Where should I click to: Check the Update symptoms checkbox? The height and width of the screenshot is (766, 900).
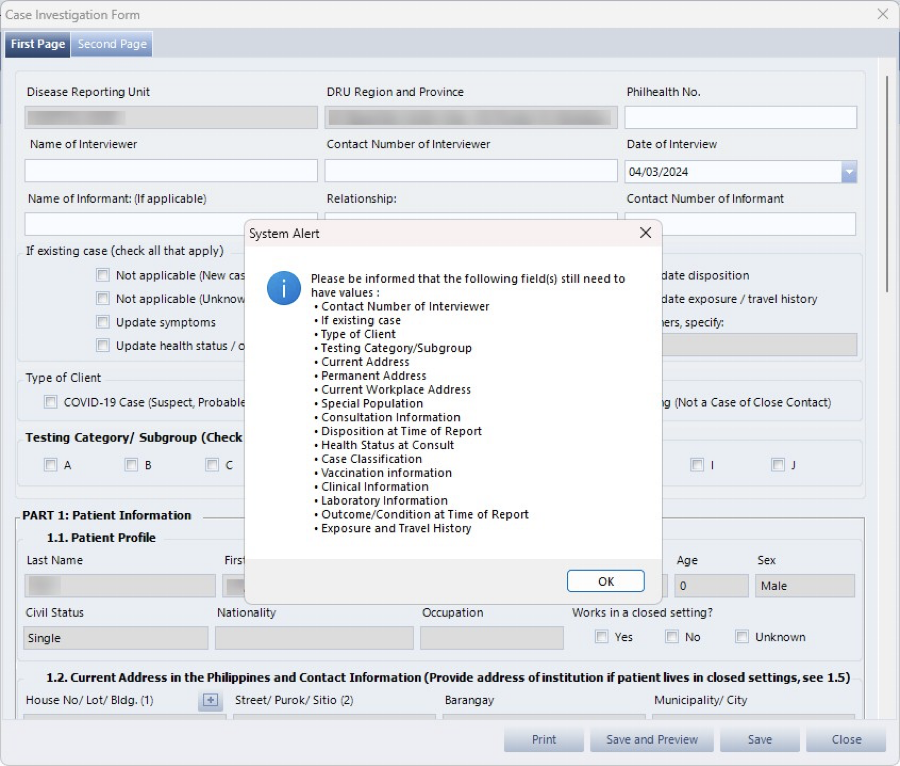pyautogui.click(x=103, y=322)
